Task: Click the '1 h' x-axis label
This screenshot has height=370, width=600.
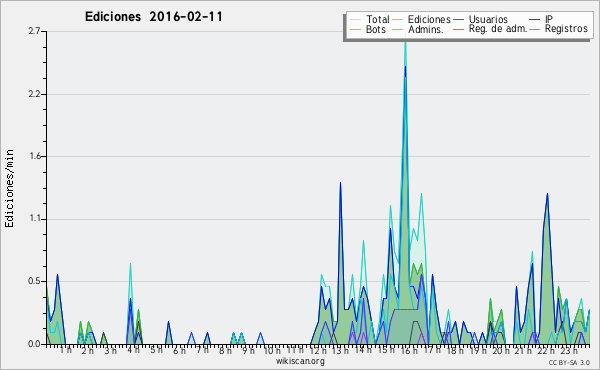Action: (x=66, y=350)
